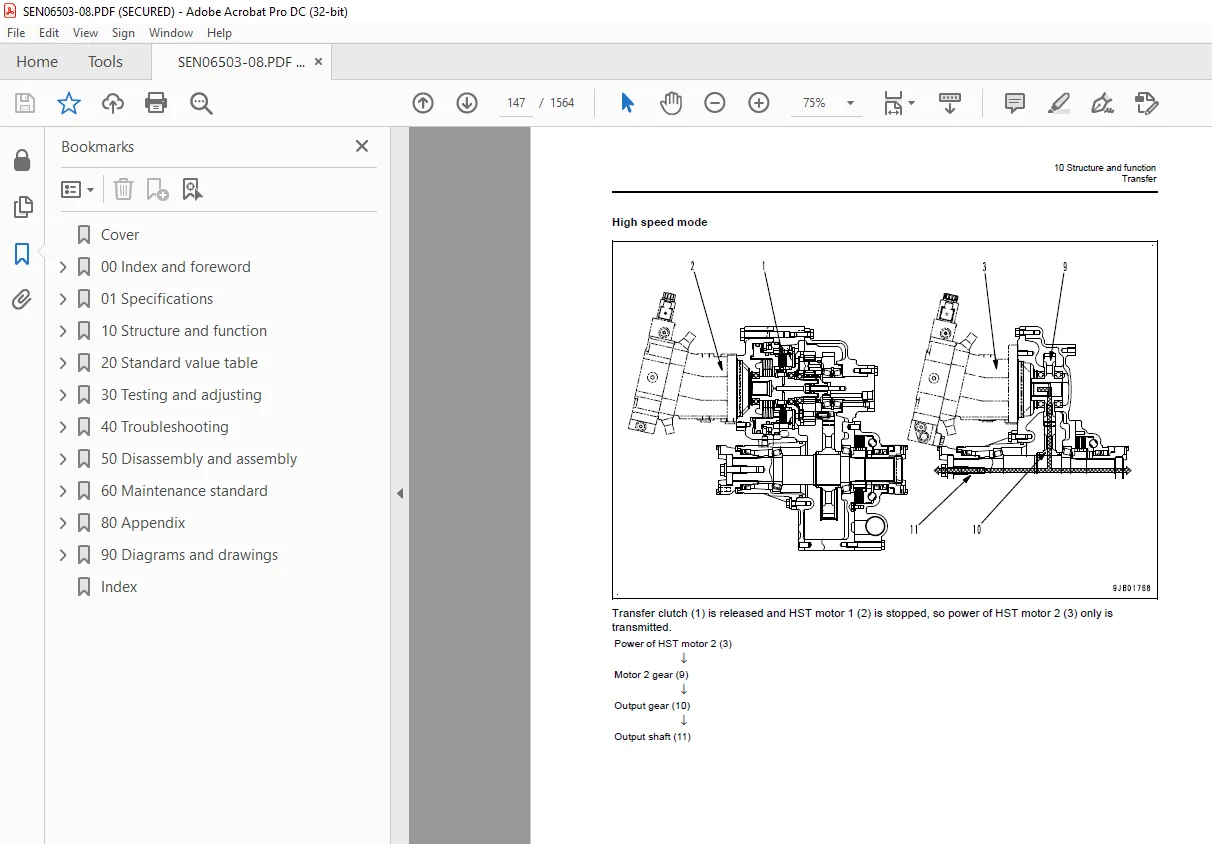
Task: Click the Save file icon
Action: click(25, 103)
